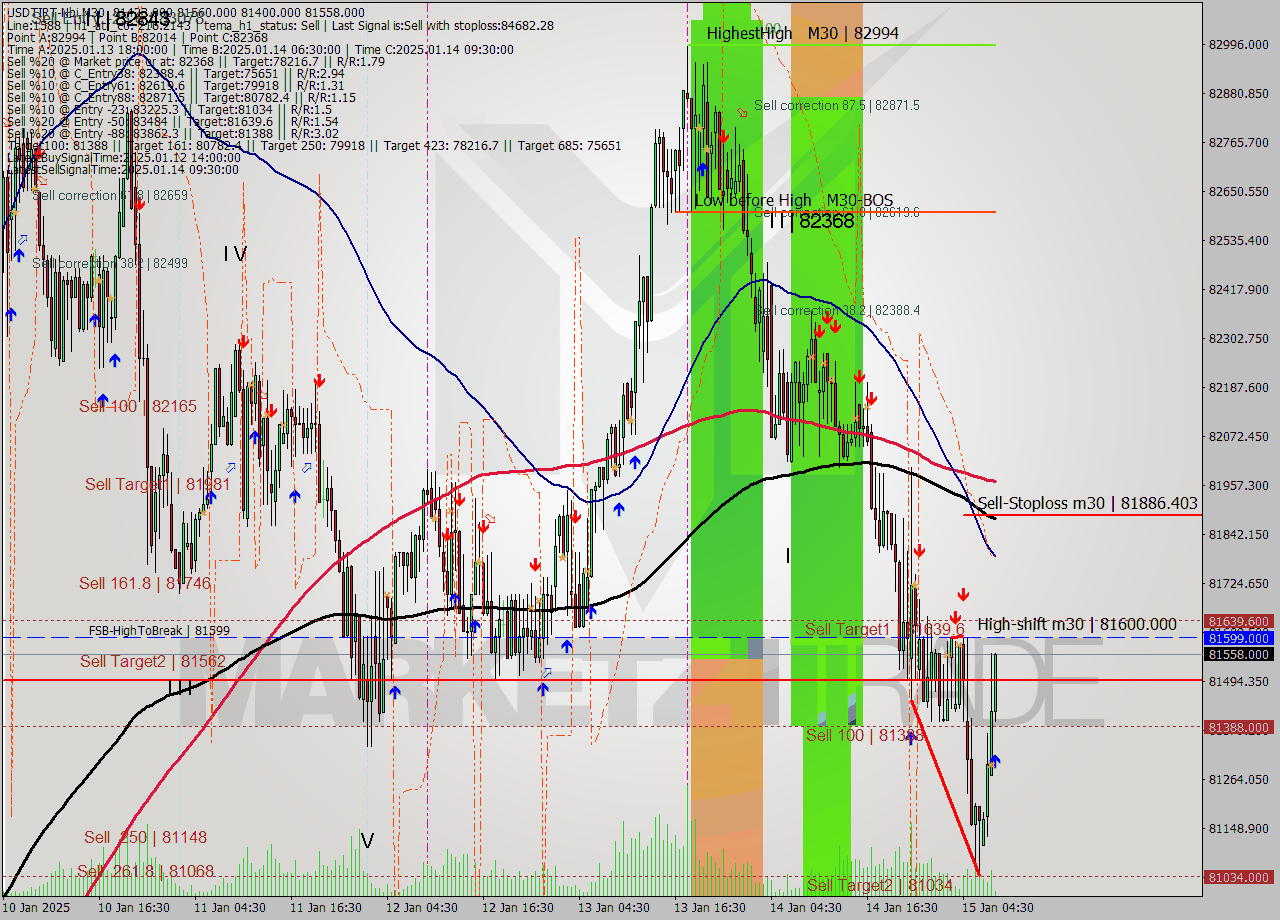The width and height of the screenshot is (1280, 920).
Task: Click the 82996.000 price axis value
Action: (x=1238, y=44)
